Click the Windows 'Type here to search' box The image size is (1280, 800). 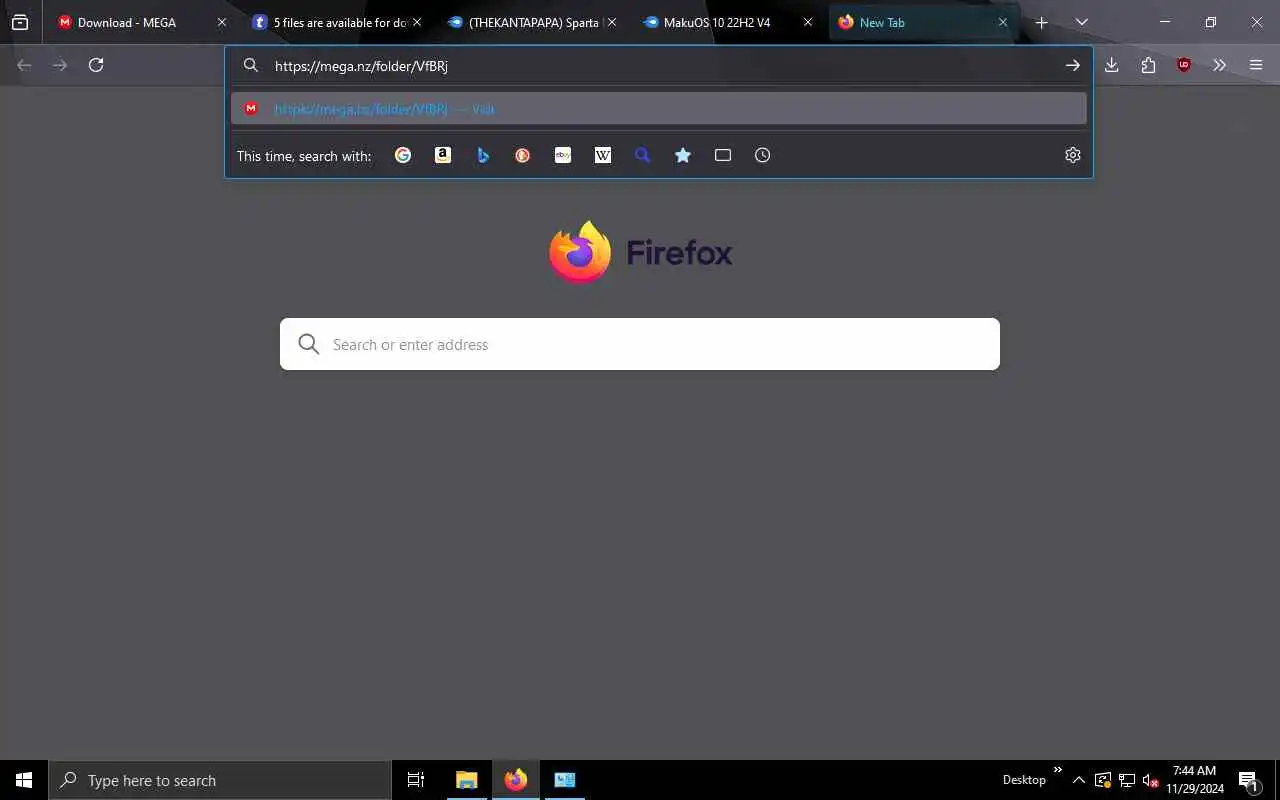point(220,780)
